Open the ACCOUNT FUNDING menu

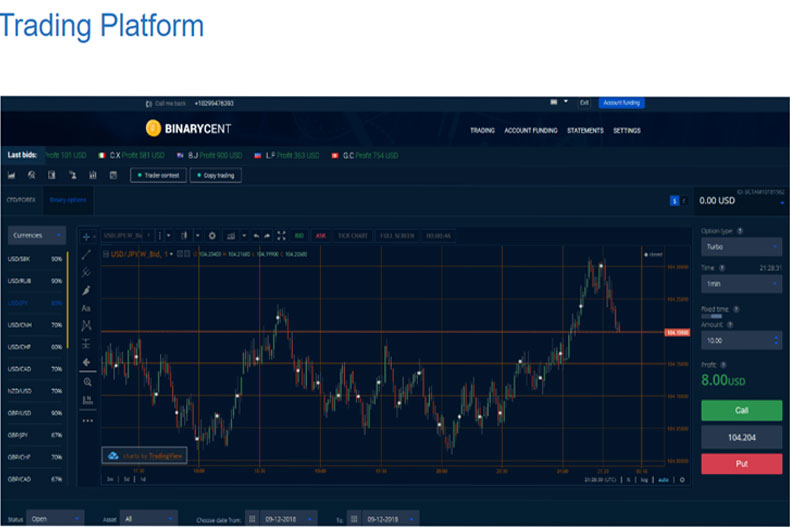click(531, 130)
